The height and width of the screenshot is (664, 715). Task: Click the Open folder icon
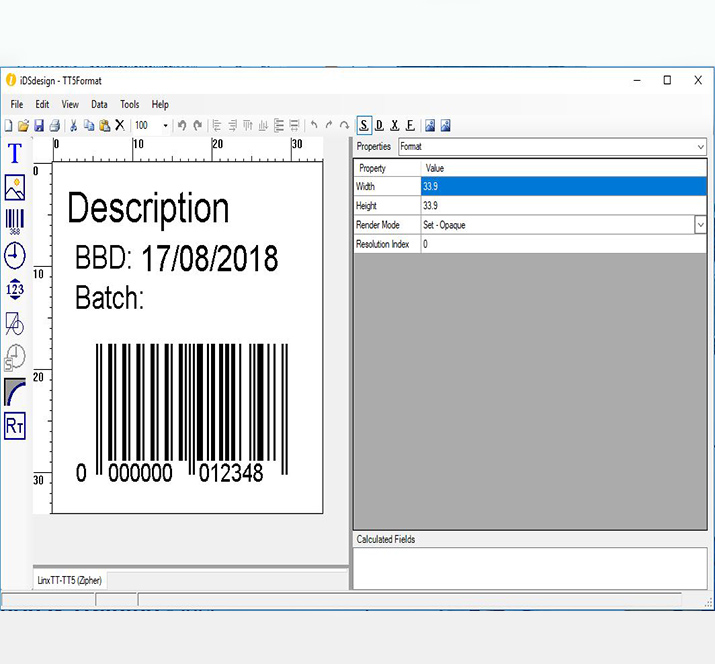tap(23, 125)
